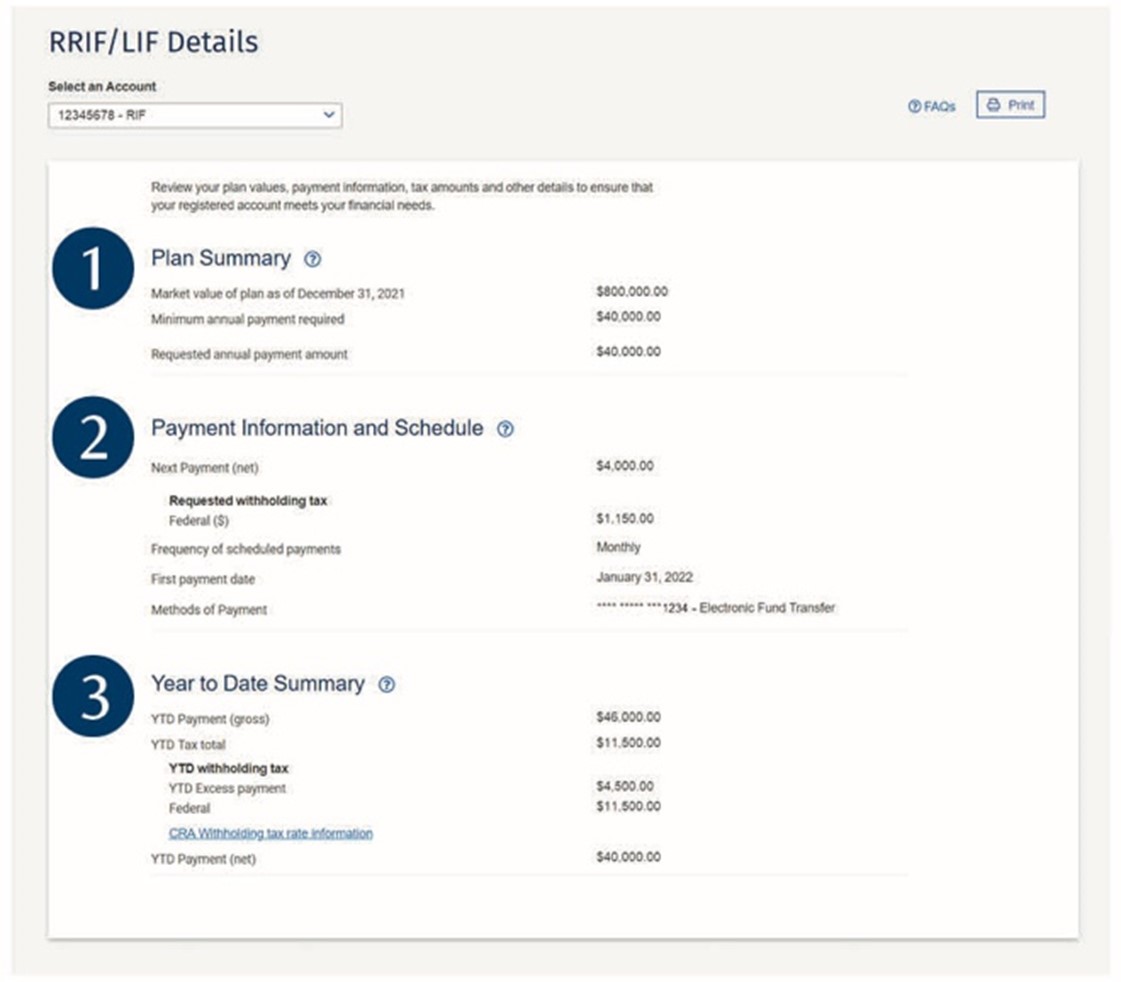Click the Select an Account label
This screenshot has width=1121, height=982.
point(102,87)
